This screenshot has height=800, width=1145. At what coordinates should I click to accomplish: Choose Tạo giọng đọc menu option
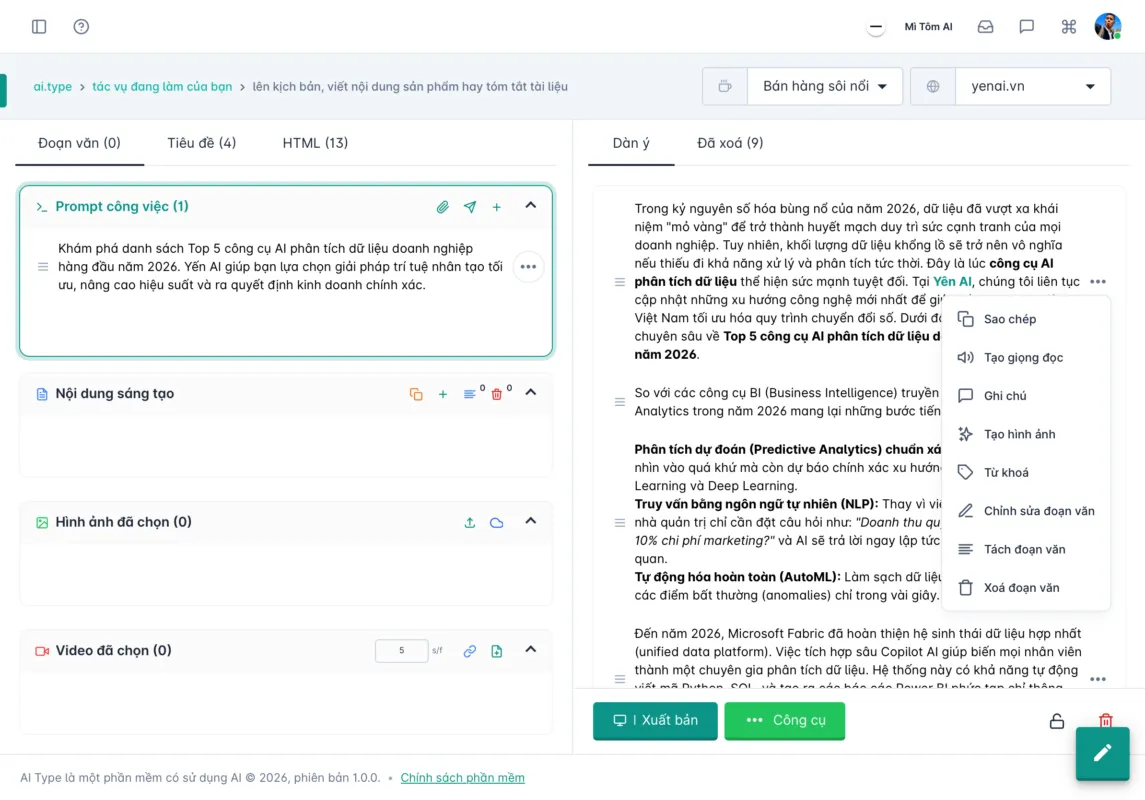pyautogui.click(x=1026, y=358)
